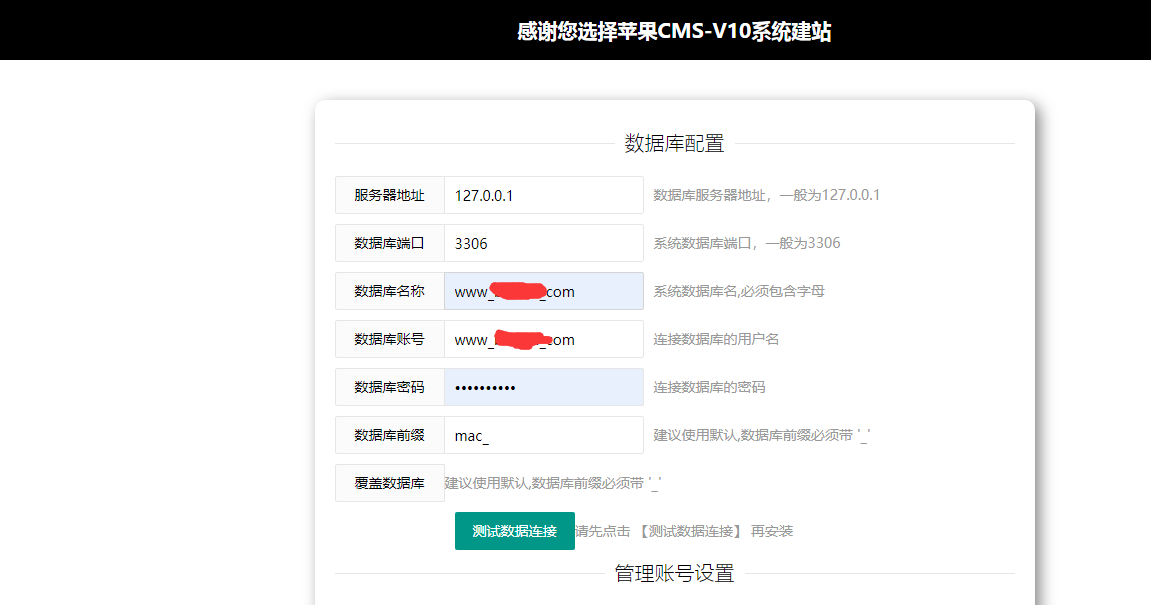Click the 数据库账号 label
The image size is (1151, 605).
pos(390,339)
